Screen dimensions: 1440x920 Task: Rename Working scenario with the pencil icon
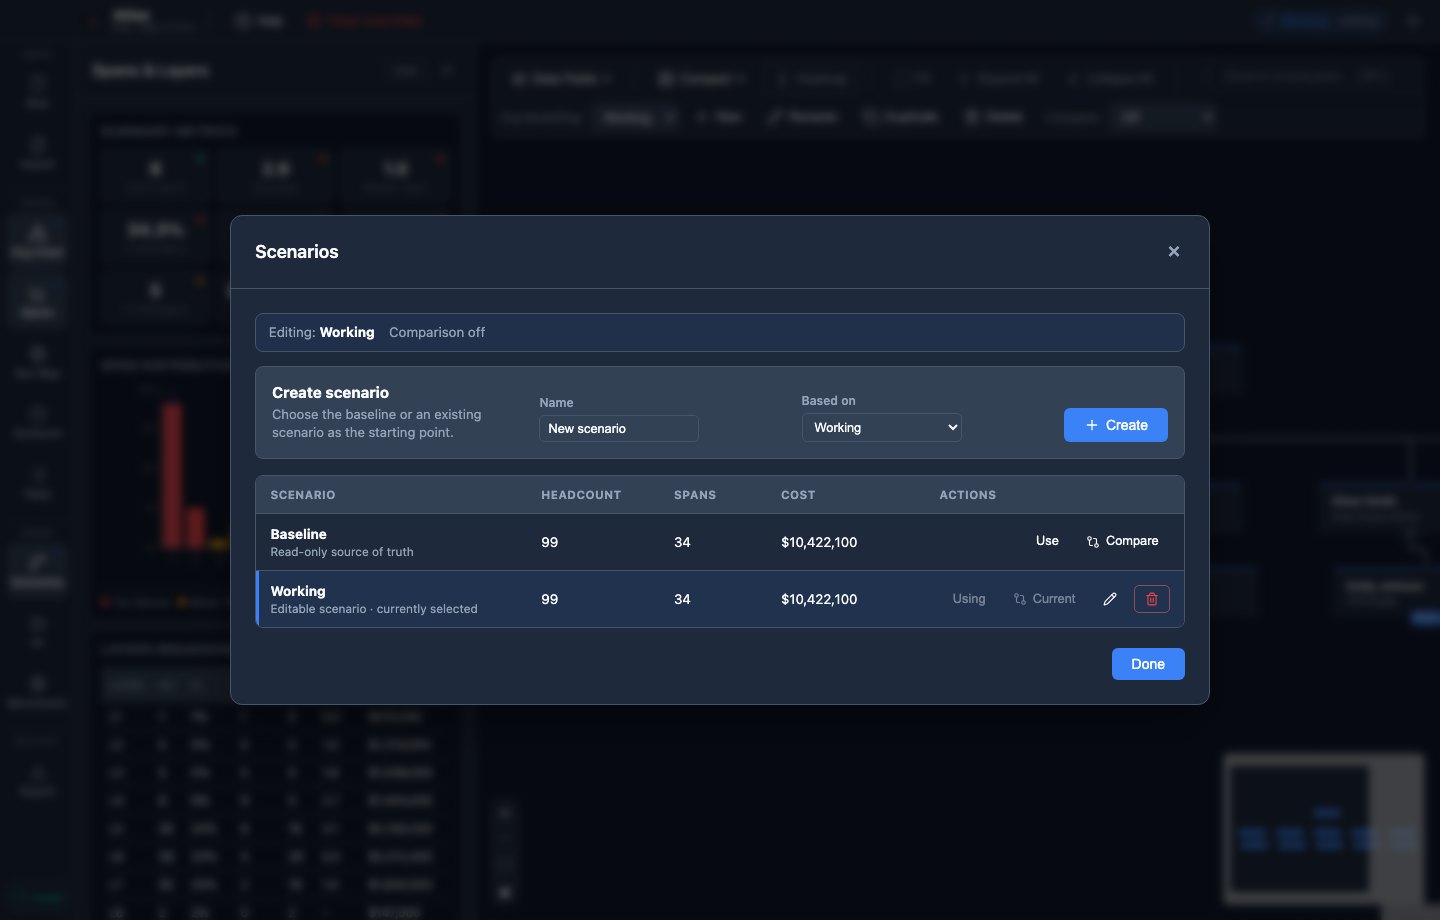coord(1109,599)
